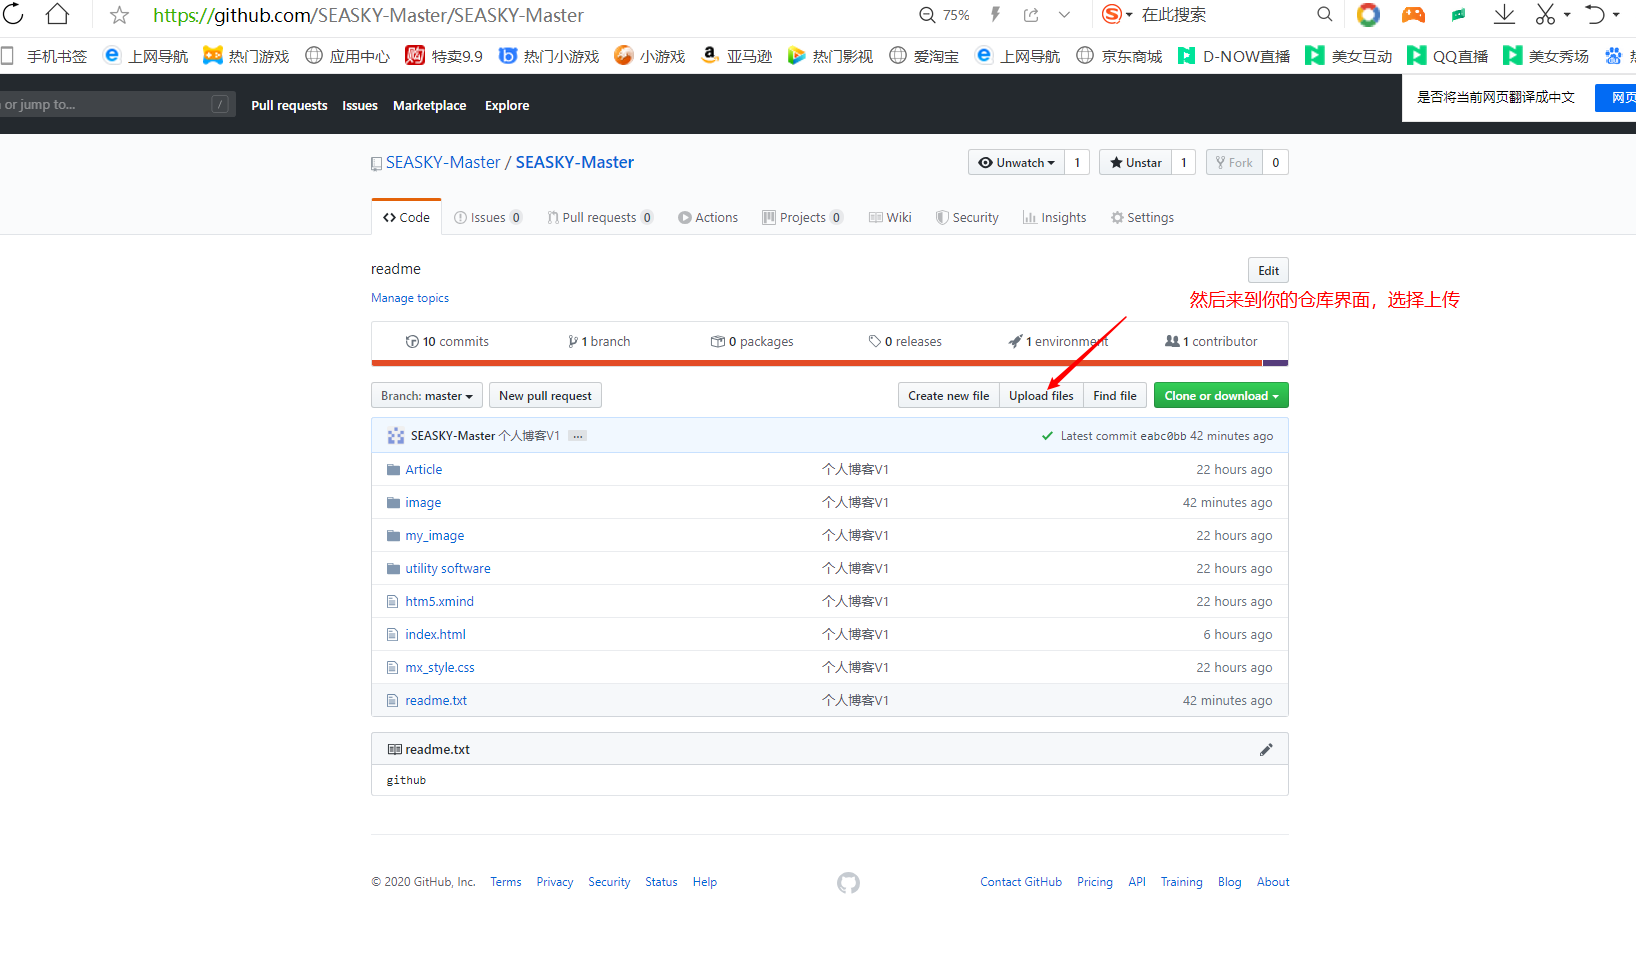
Task: Open Branch: master dropdown
Action: coord(427,396)
